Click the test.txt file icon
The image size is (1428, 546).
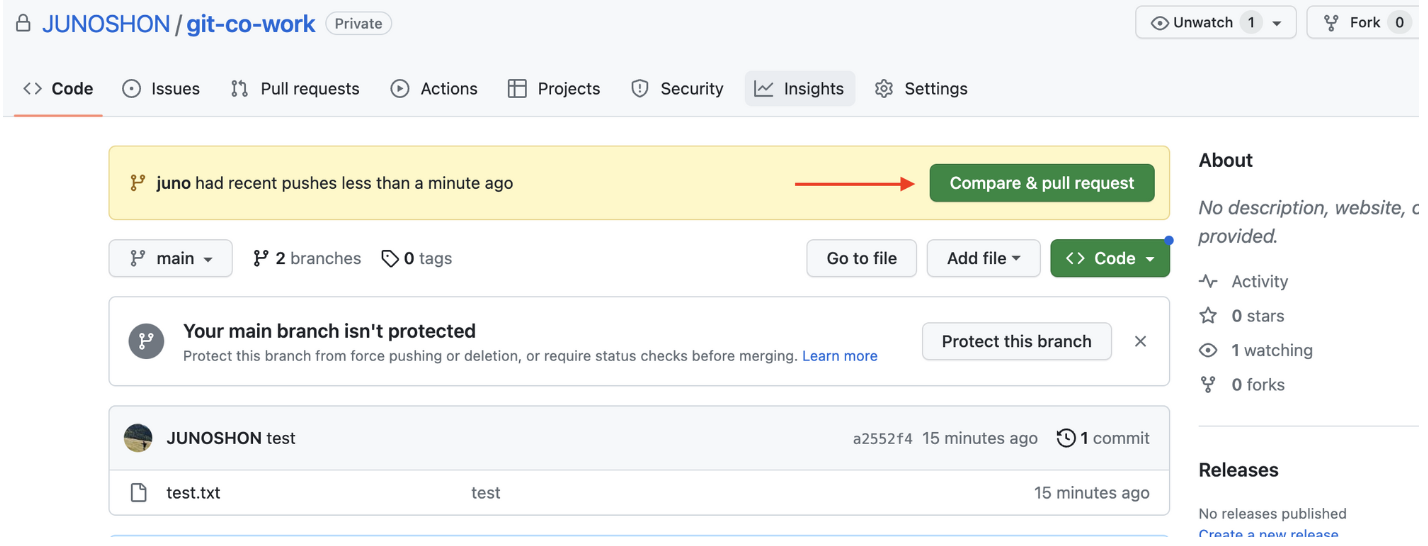point(139,493)
